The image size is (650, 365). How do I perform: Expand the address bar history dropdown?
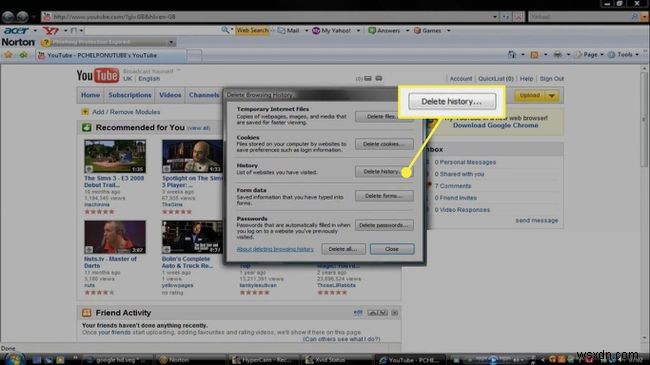[495, 17]
